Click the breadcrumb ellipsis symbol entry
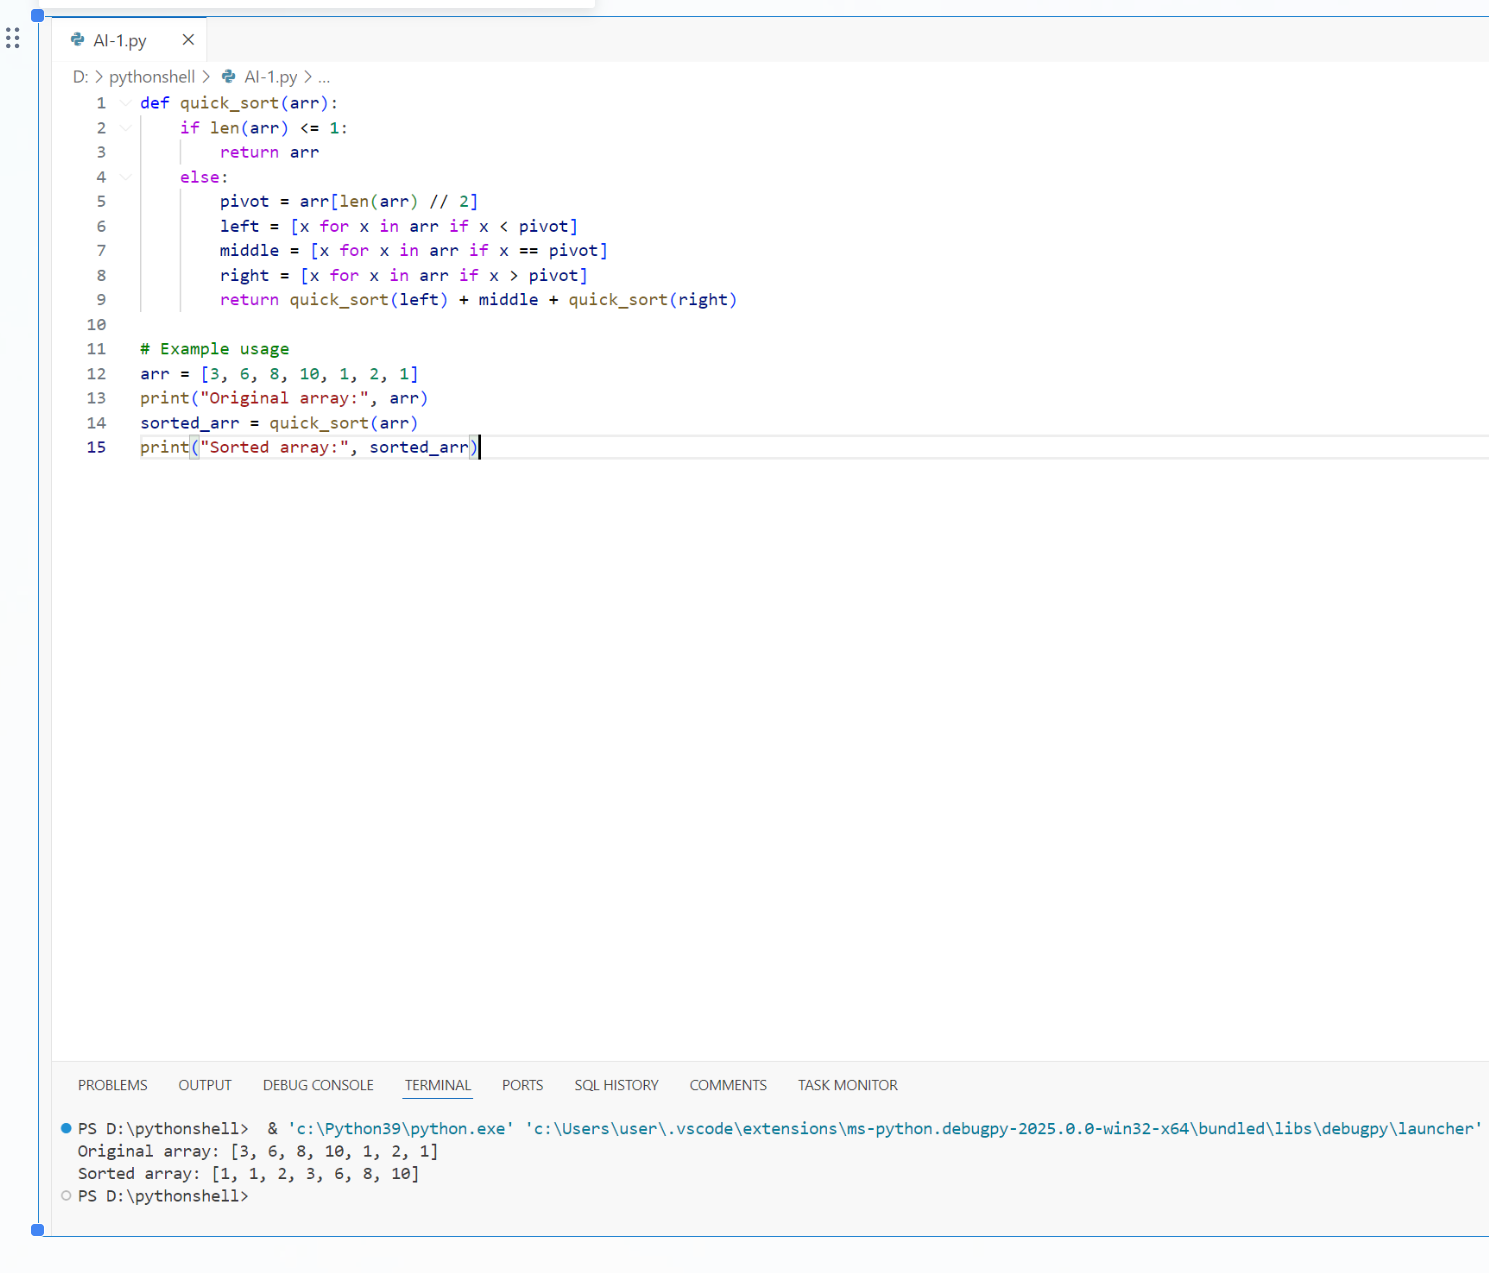The height and width of the screenshot is (1273, 1489). pos(324,77)
